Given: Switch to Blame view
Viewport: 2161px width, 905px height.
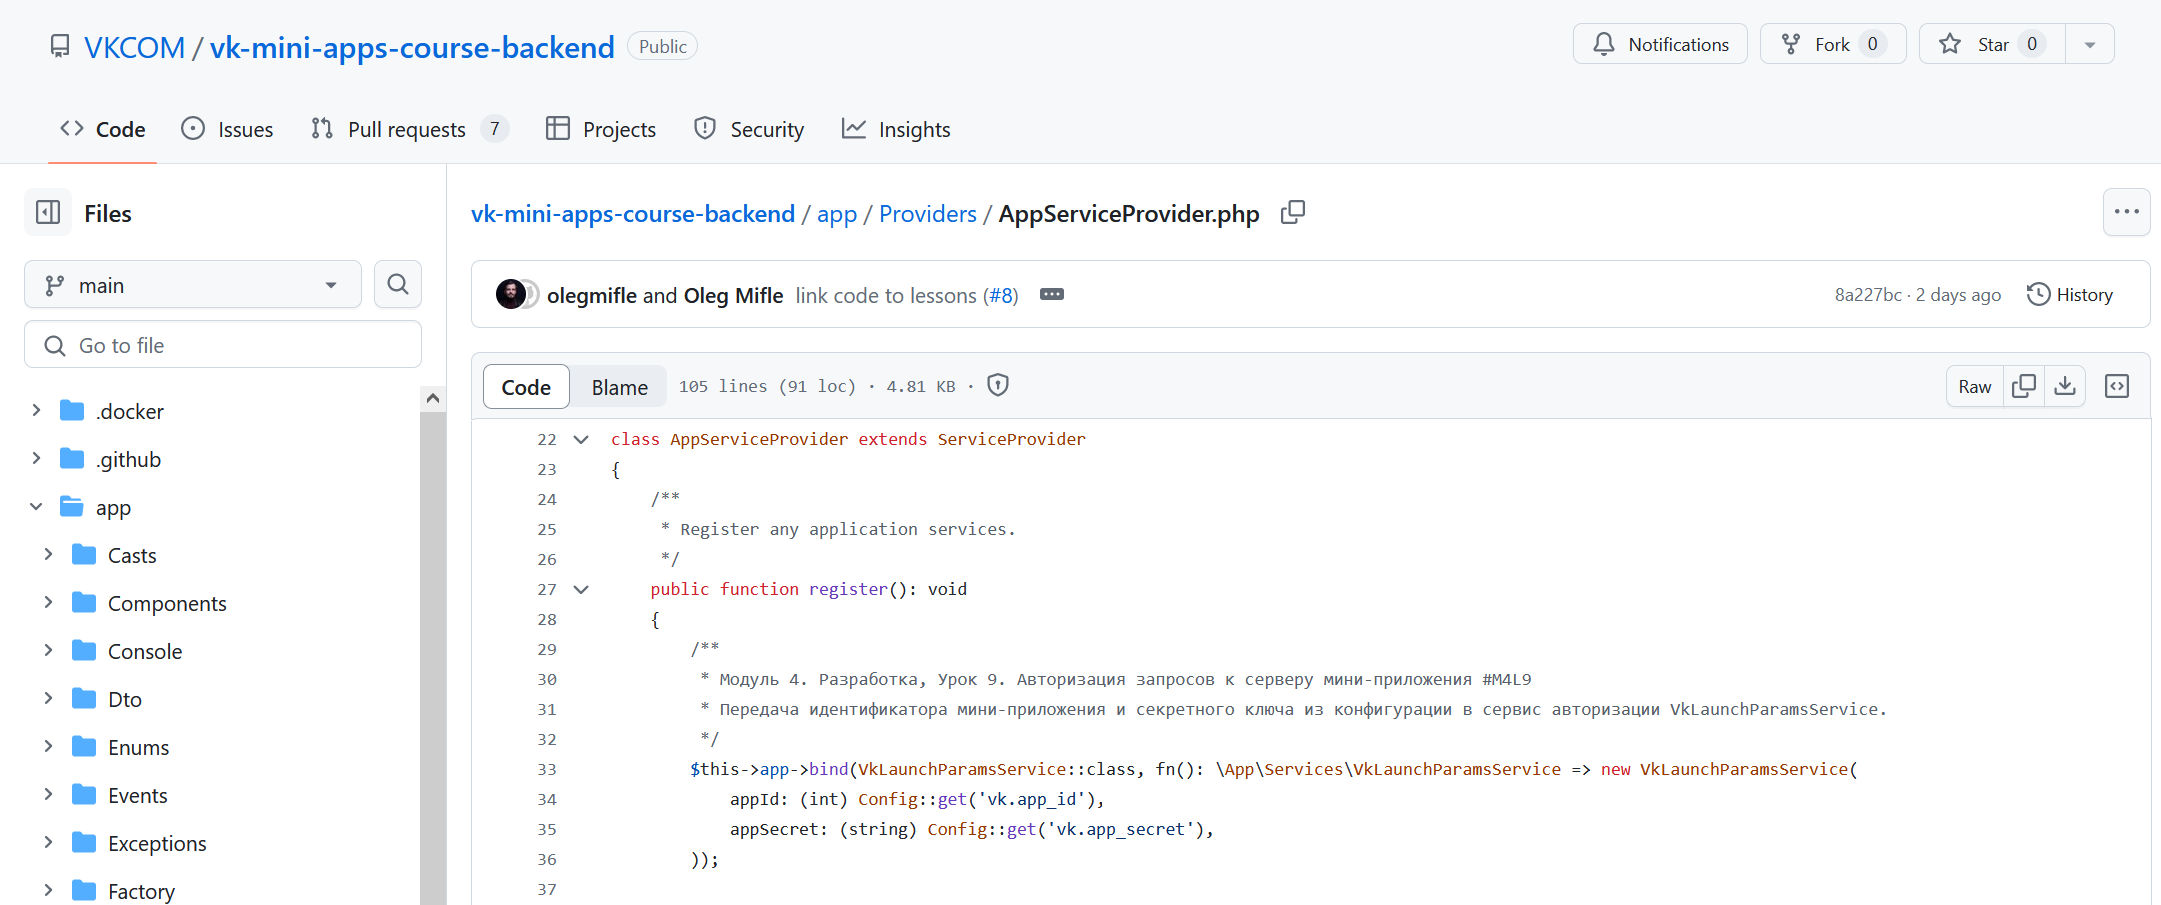Looking at the screenshot, I should point(619,387).
